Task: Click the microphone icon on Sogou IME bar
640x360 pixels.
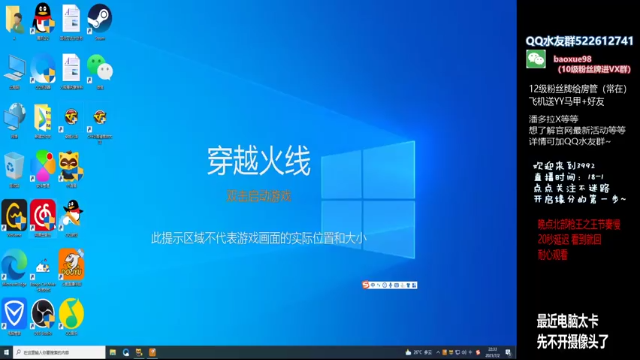Action: [390, 285]
